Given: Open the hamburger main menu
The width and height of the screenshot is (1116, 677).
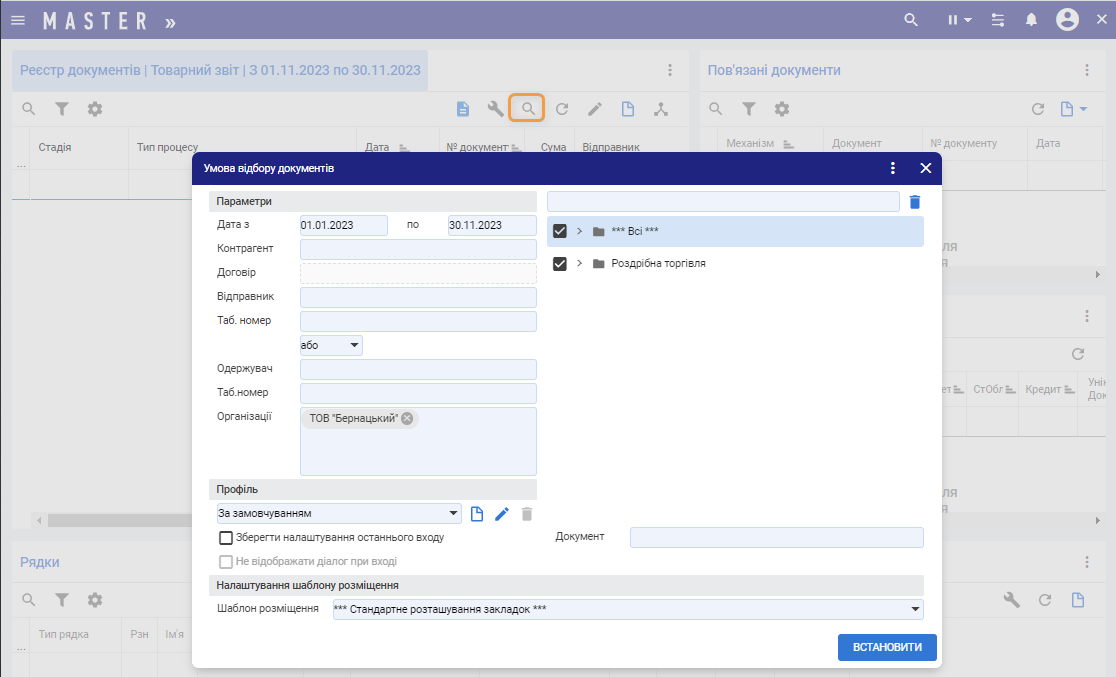Looking at the screenshot, I should pos(18,20).
